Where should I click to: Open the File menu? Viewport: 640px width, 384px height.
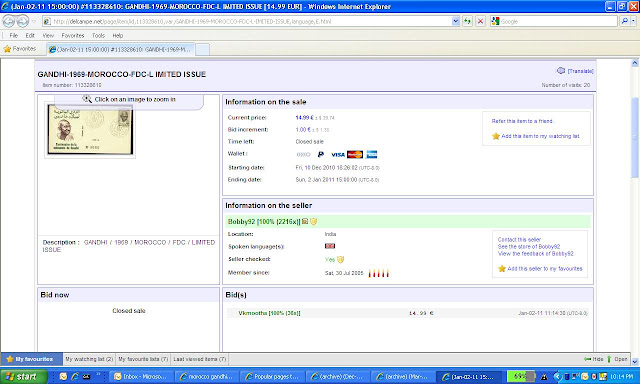13,36
